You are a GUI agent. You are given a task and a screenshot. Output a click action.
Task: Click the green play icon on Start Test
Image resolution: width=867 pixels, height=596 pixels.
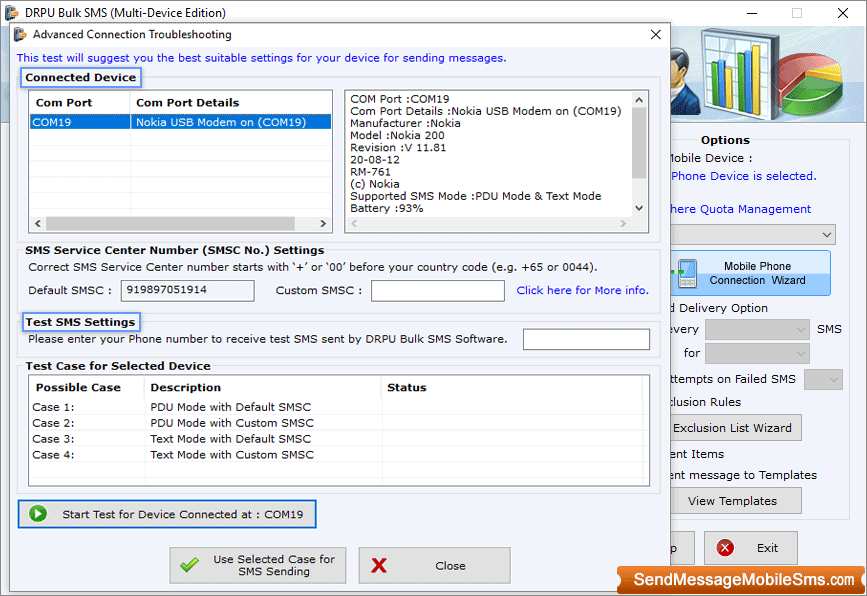(x=38, y=514)
